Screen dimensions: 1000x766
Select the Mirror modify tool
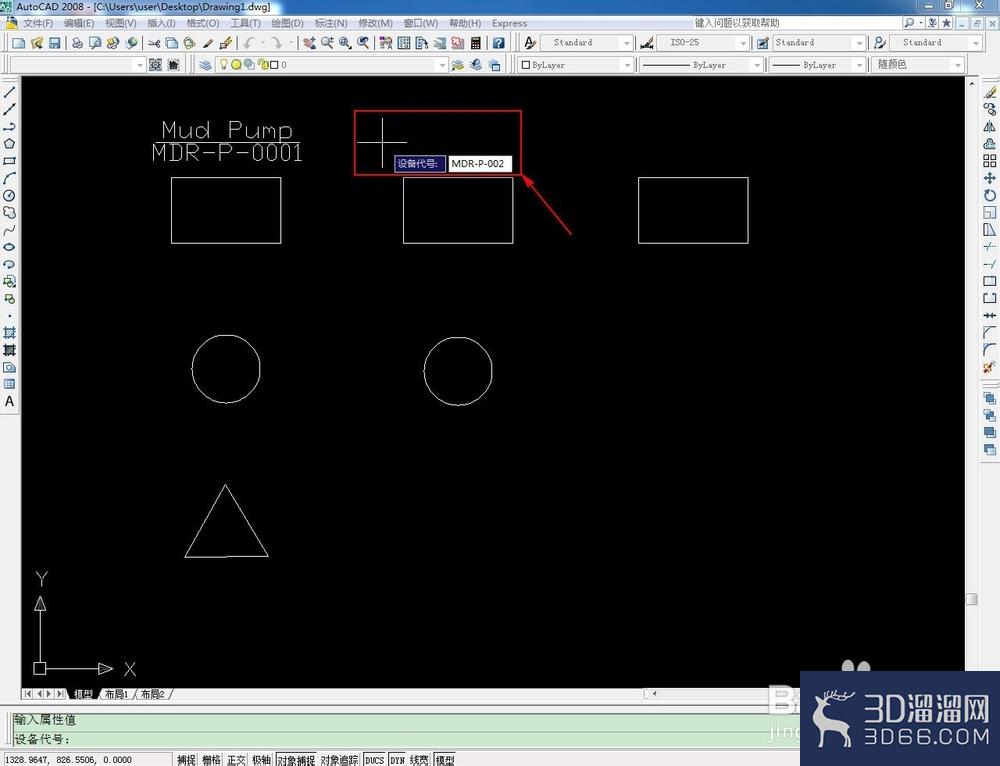(x=989, y=126)
